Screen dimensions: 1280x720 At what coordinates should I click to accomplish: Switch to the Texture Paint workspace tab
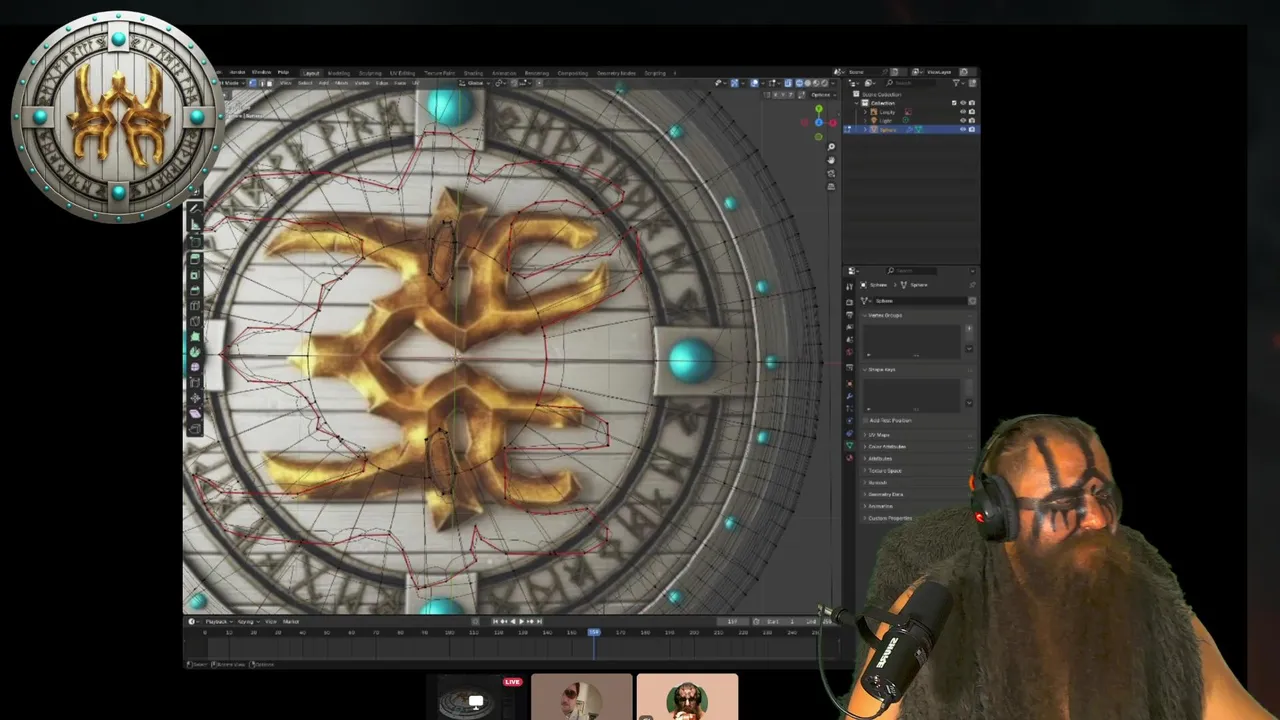click(x=440, y=73)
